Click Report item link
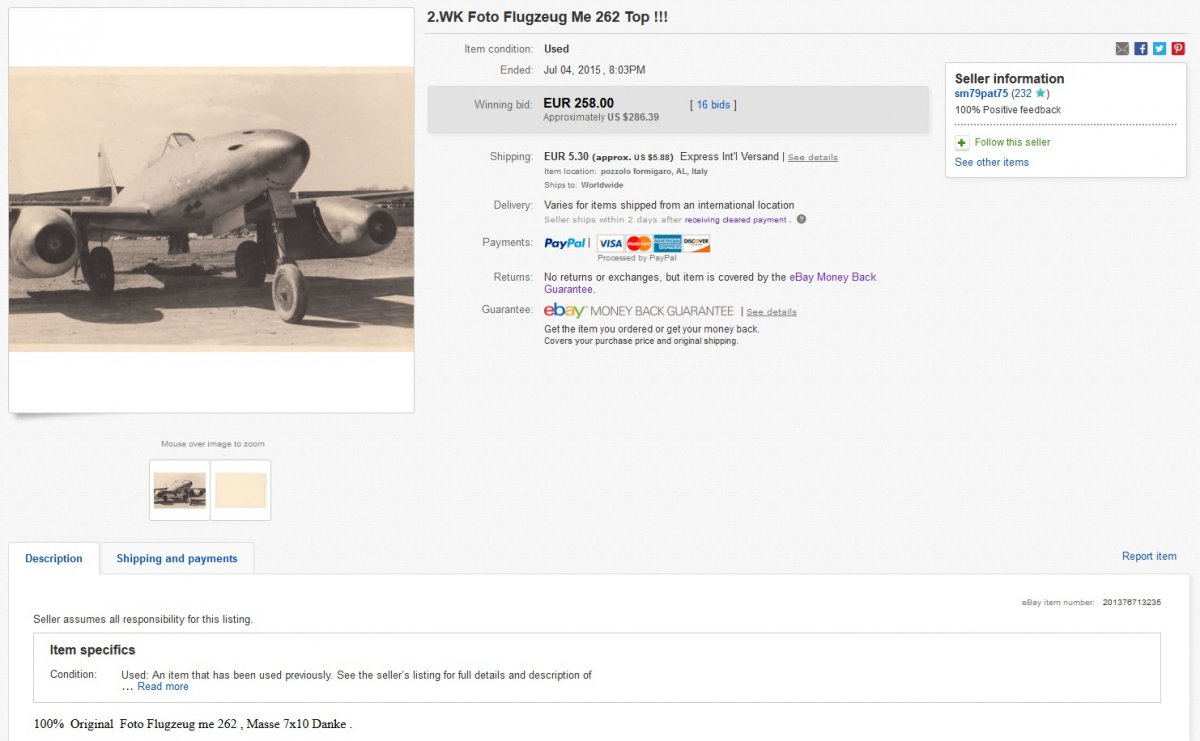The height and width of the screenshot is (741, 1200). click(x=1149, y=556)
